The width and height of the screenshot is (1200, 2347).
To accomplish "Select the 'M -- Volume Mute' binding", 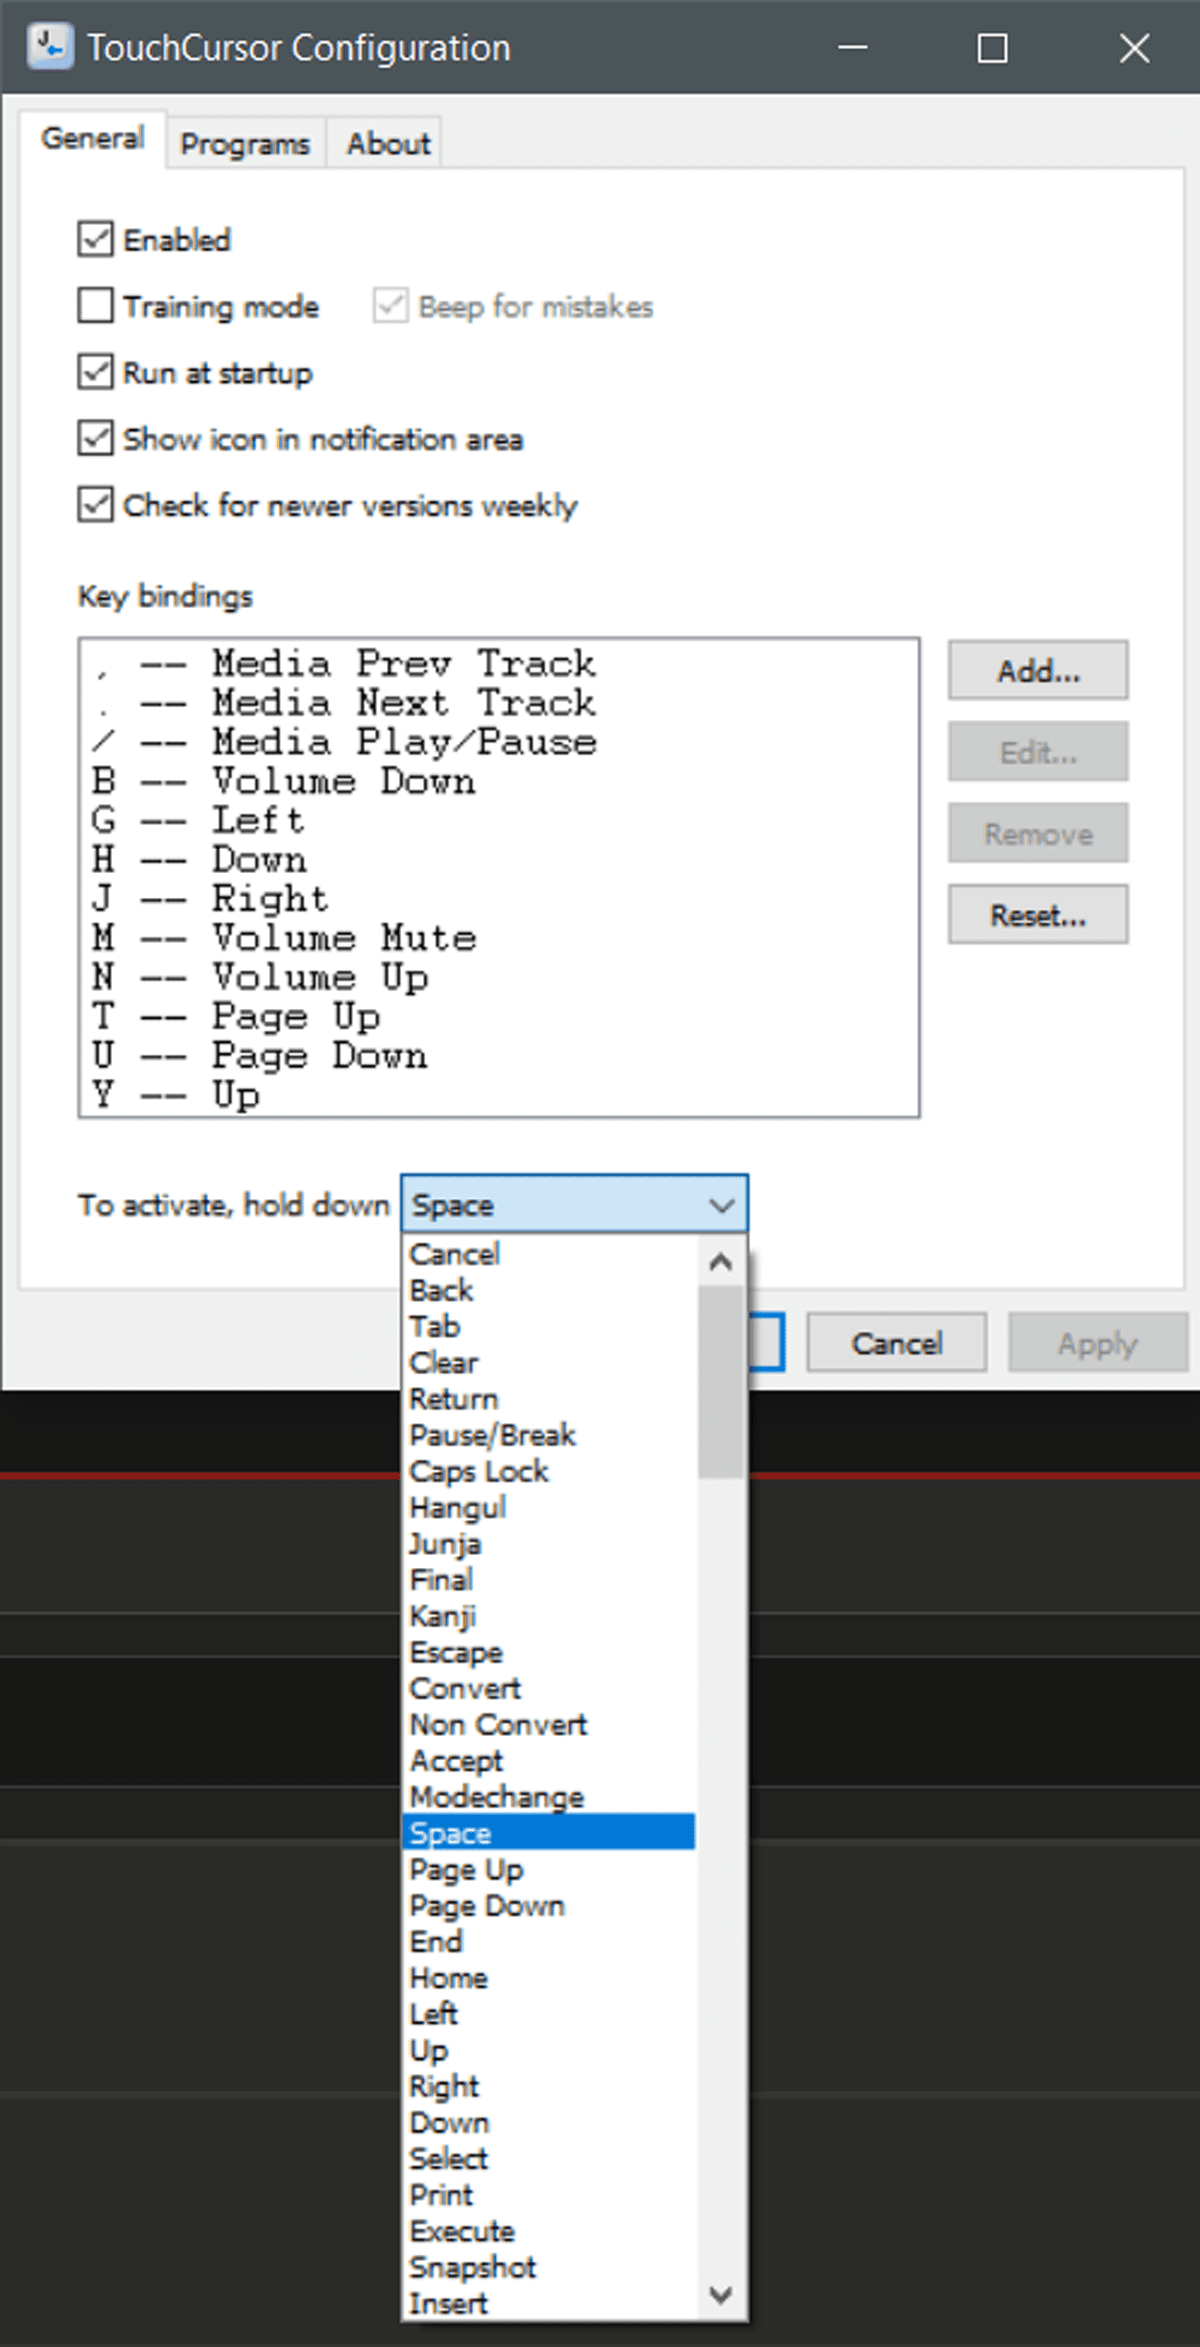I will click(498, 938).
